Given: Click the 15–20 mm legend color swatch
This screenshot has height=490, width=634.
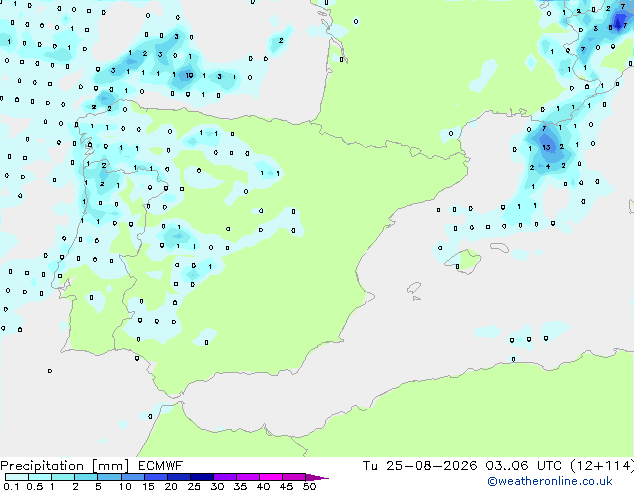Looking at the screenshot, I should [155, 477].
